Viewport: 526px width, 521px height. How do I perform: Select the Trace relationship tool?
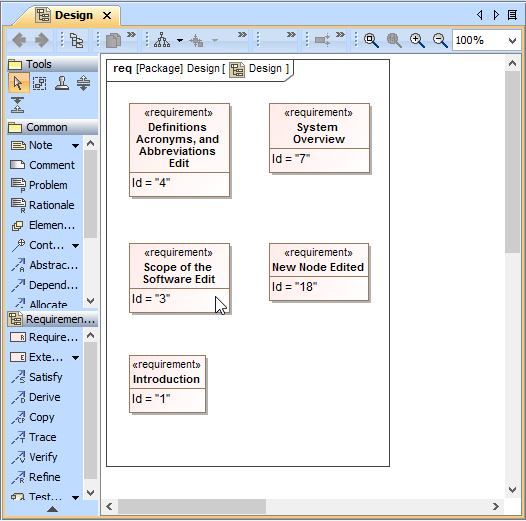pyautogui.click(x=34, y=437)
